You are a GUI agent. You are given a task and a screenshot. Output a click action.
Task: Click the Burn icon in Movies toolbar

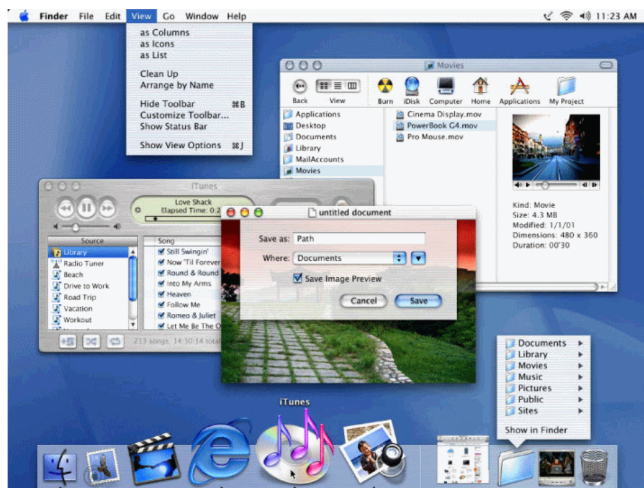coord(385,86)
